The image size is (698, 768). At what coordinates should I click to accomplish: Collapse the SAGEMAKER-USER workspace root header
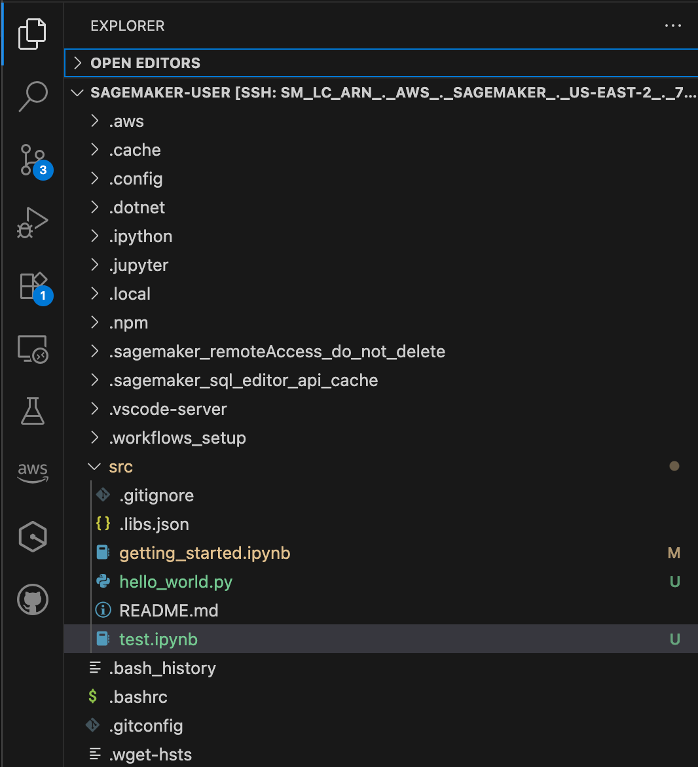coord(380,92)
